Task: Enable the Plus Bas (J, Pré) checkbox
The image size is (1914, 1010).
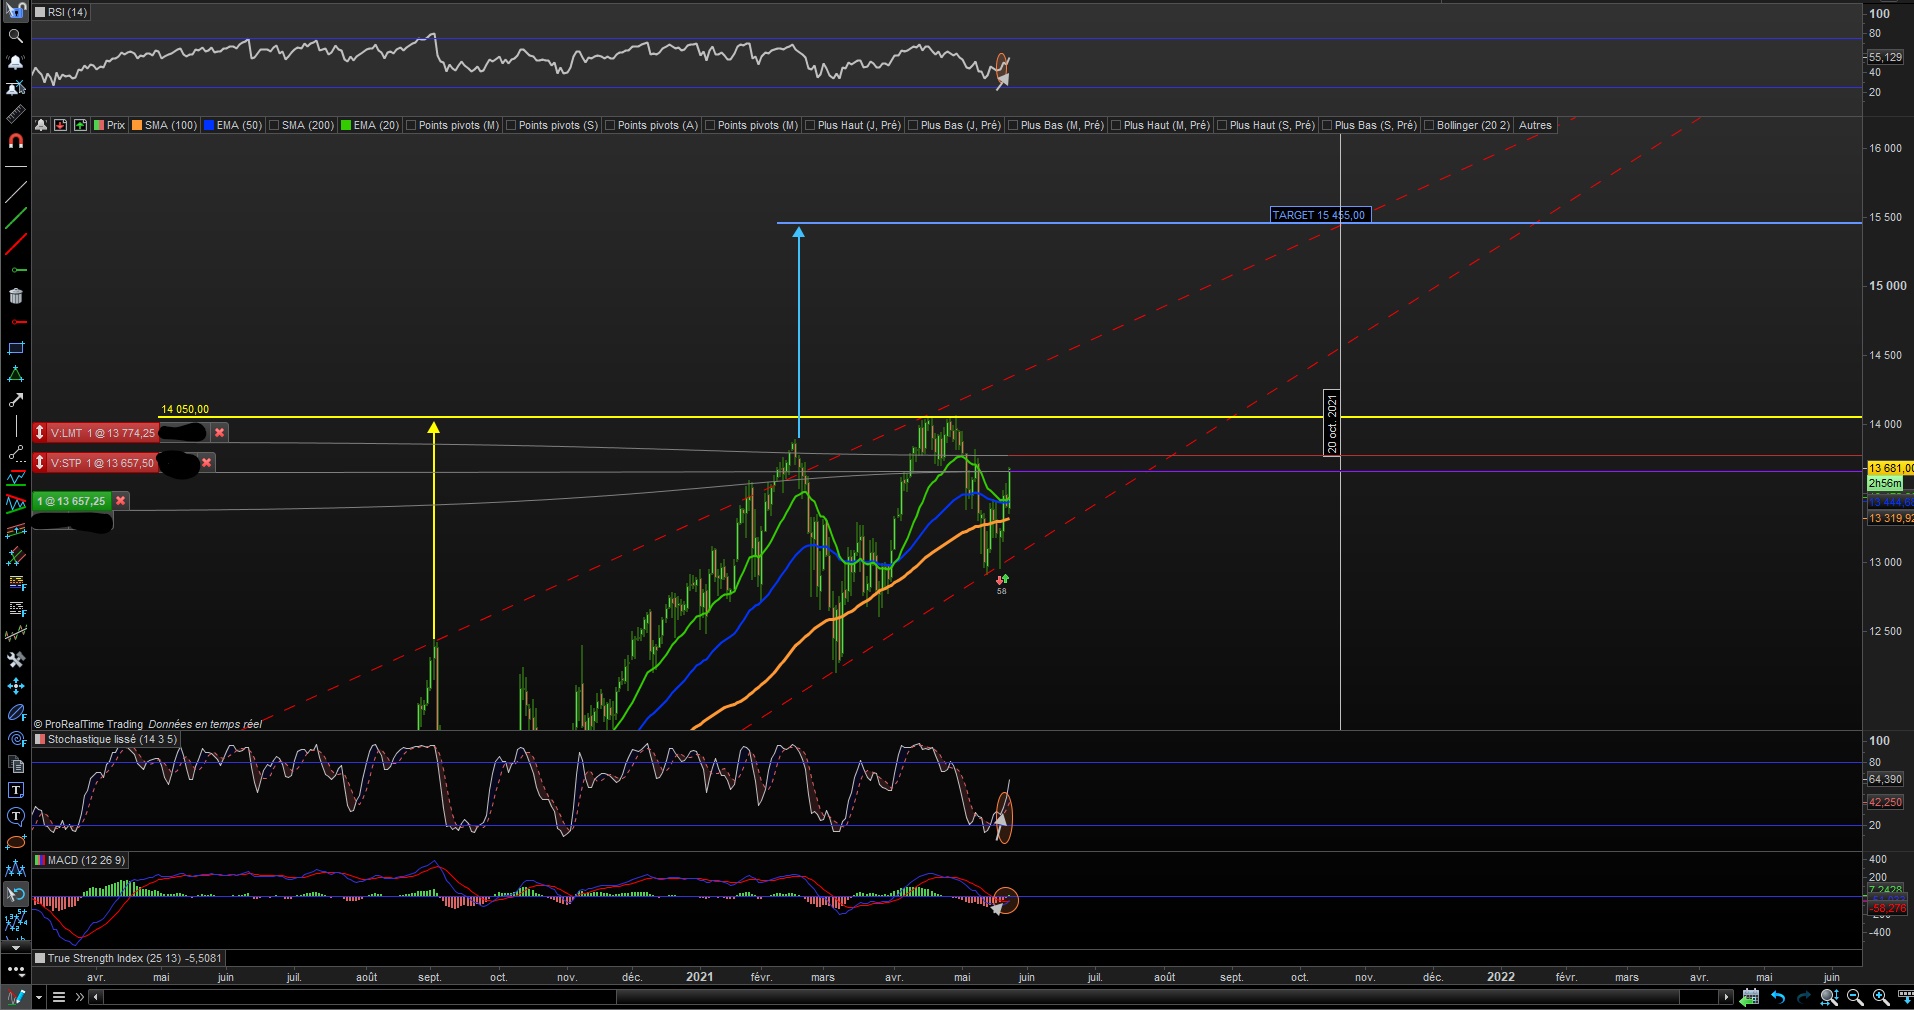Action: click(x=913, y=125)
